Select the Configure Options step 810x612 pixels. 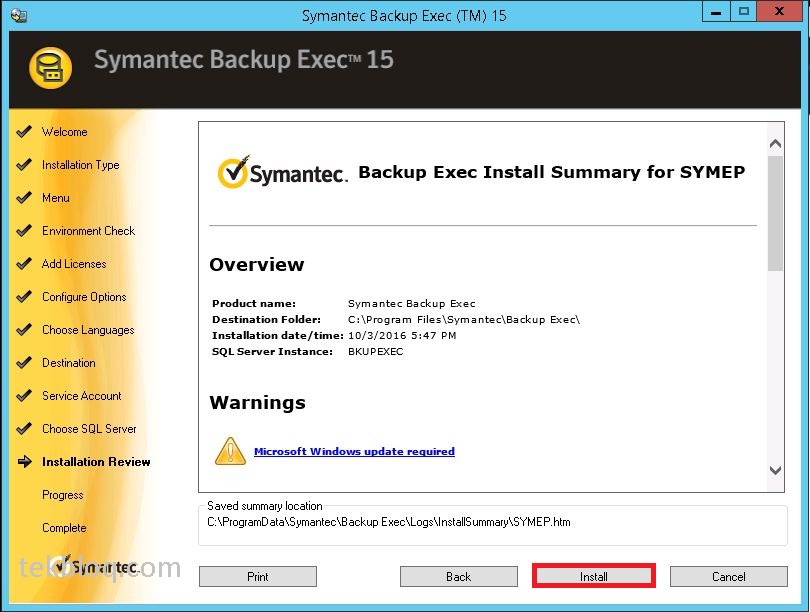point(84,297)
